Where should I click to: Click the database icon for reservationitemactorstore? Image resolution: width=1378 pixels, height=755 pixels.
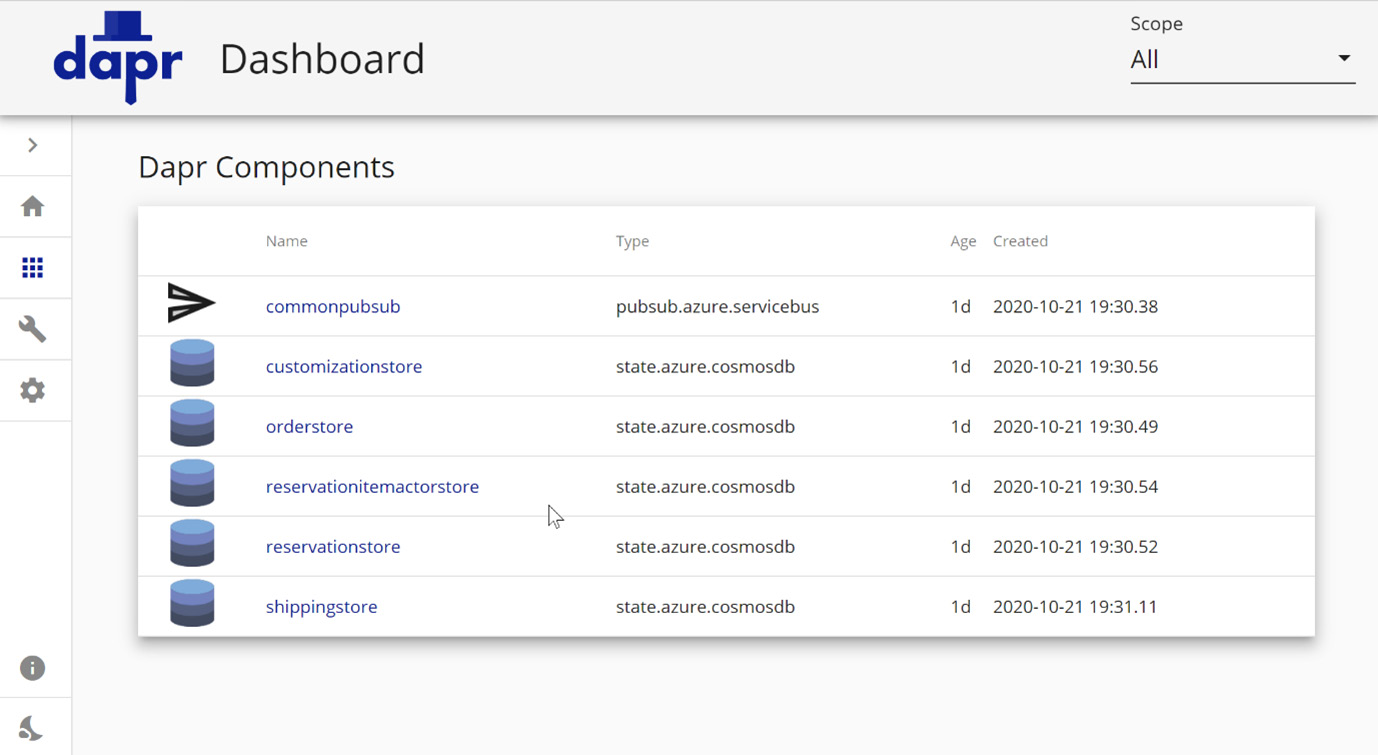coord(192,483)
